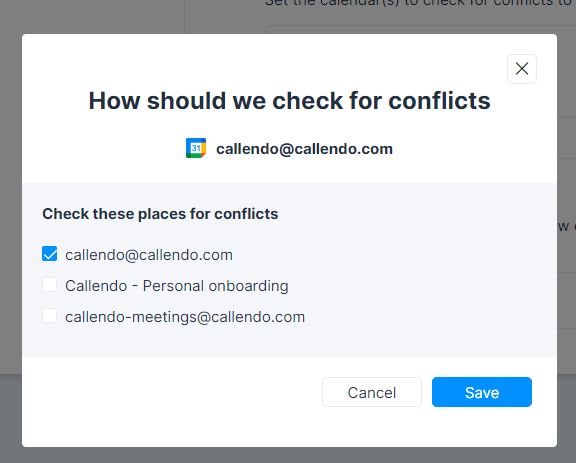Click the dimmed calendar input field behind the dialog
The image size is (576, 463).
point(421,29)
